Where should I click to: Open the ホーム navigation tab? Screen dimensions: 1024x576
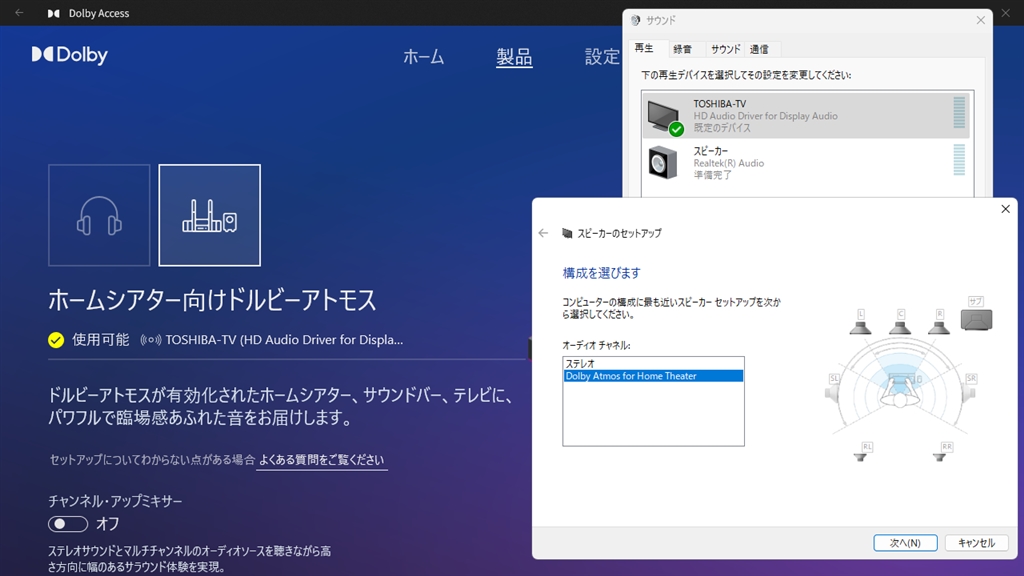pyautogui.click(x=424, y=57)
